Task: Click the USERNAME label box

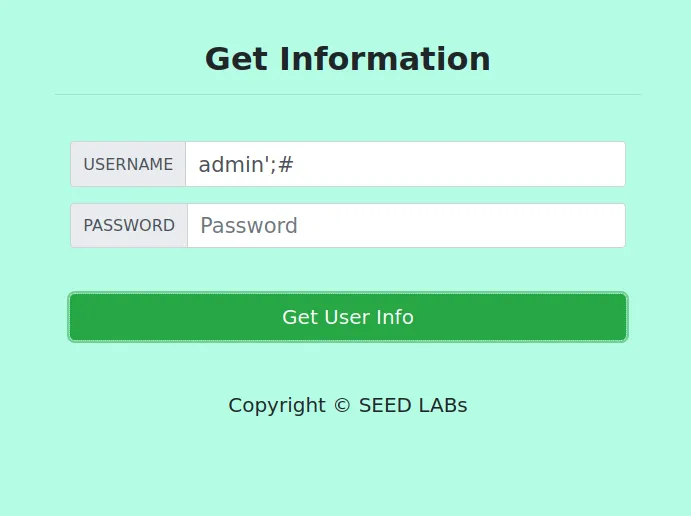Action: coord(128,164)
